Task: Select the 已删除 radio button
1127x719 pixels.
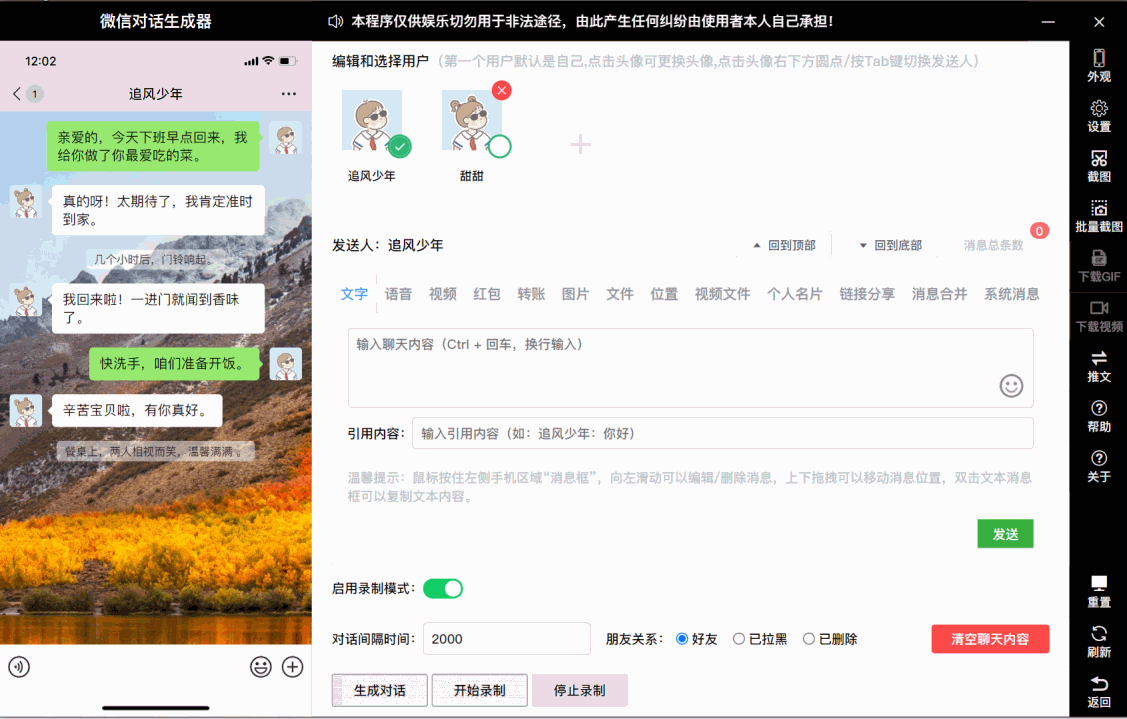Action: coord(809,639)
